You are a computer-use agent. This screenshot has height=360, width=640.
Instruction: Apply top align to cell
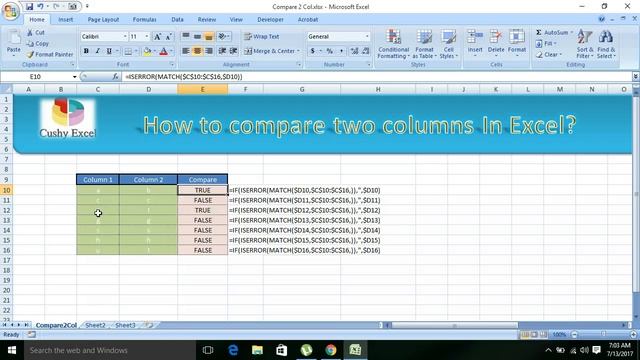click(x=186, y=37)
